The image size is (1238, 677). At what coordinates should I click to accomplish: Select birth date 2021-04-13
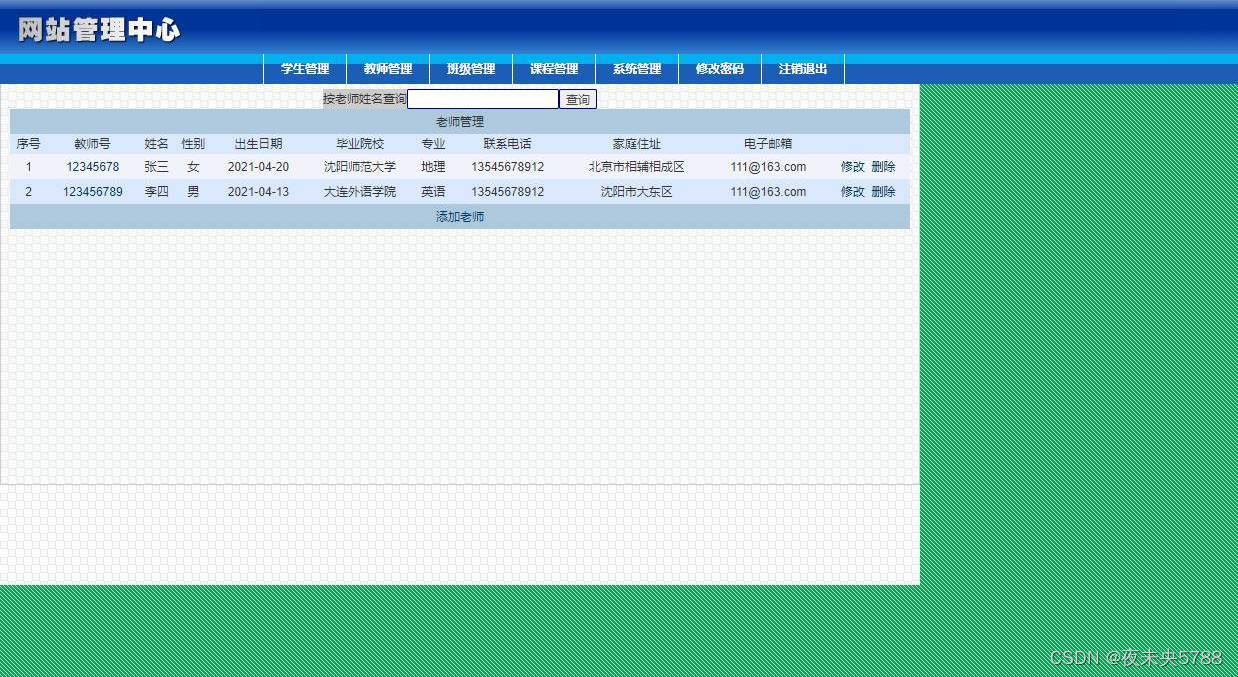click(258, 192)
